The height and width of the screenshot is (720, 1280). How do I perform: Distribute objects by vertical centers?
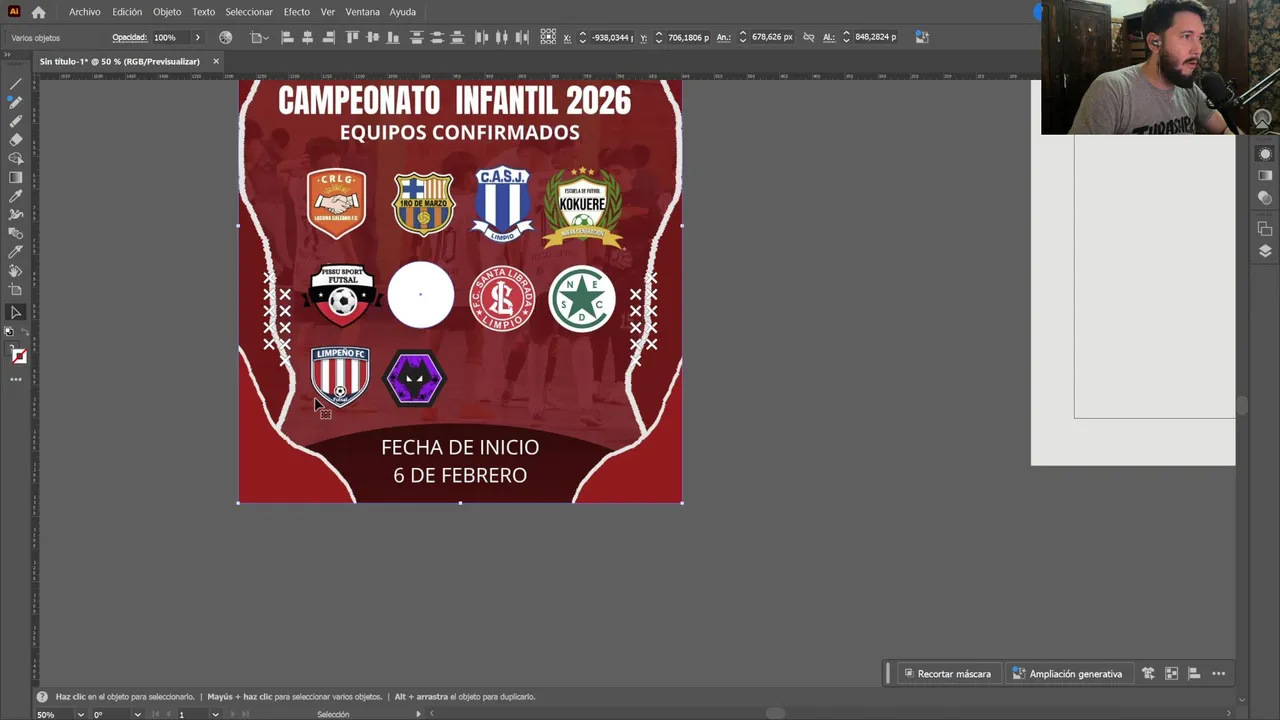[437, 37]
